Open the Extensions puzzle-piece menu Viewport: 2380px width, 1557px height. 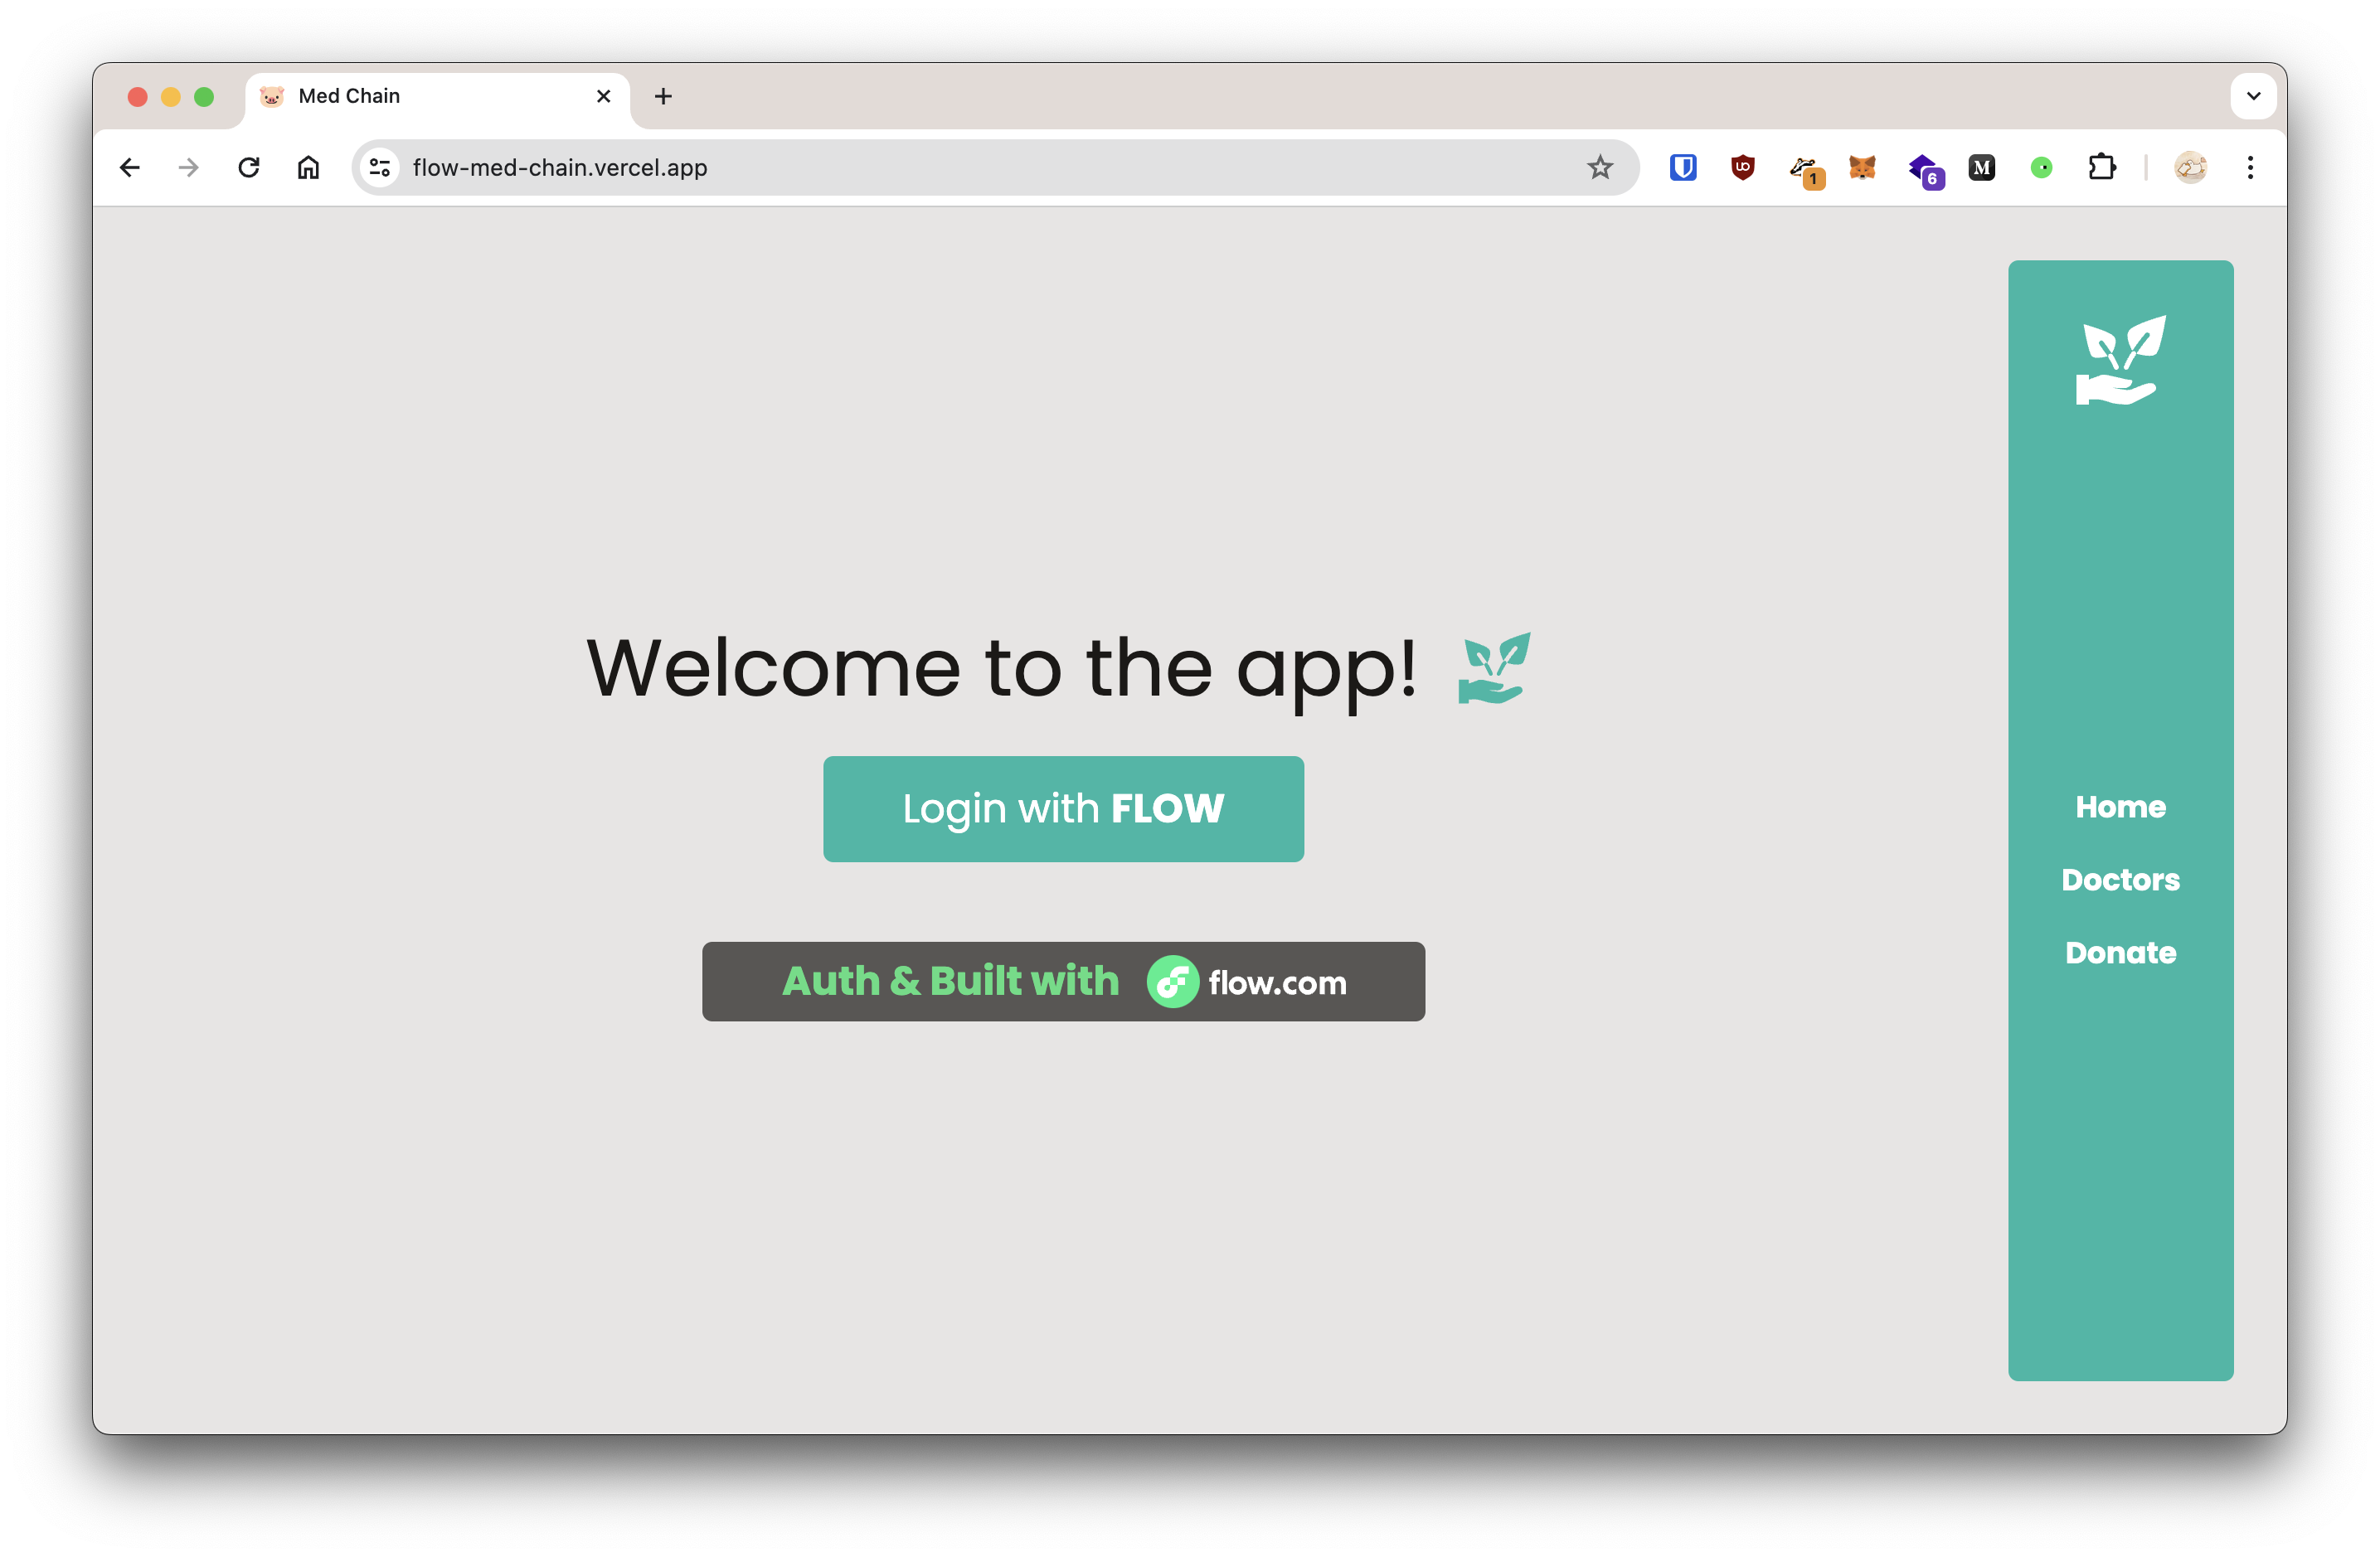tap(2101, 167)
